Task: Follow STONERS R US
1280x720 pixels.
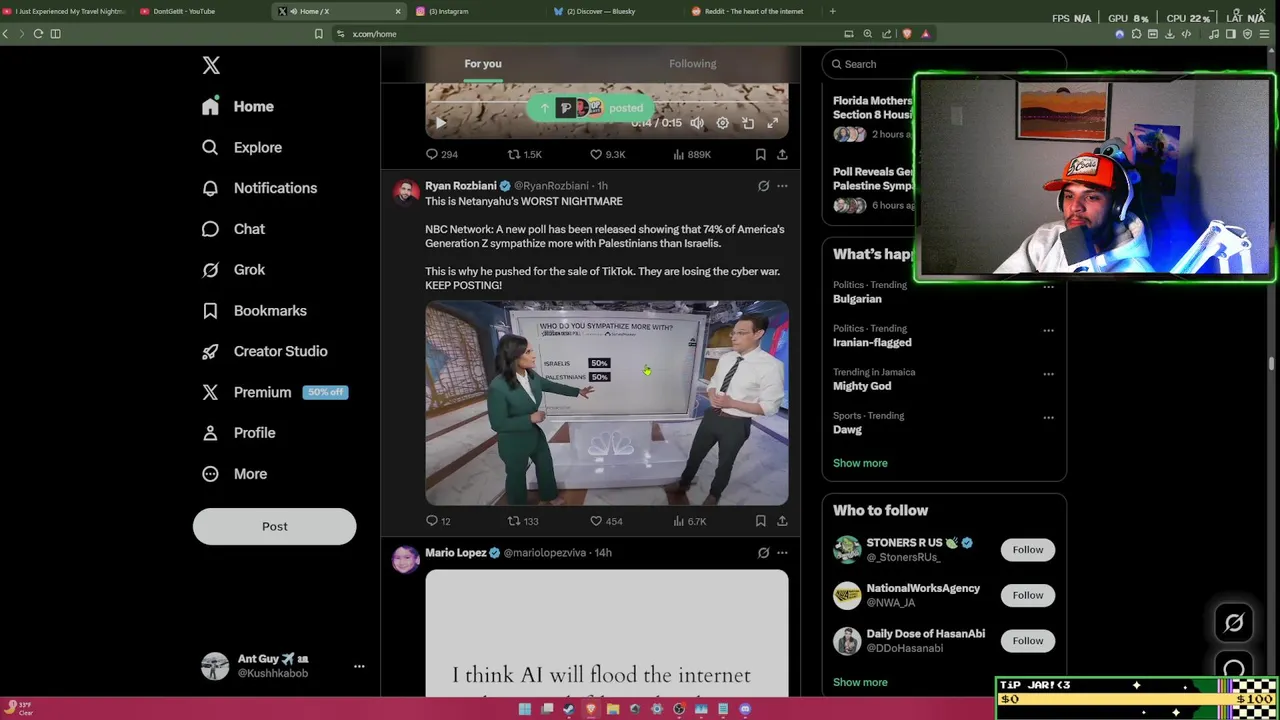Action: (x=1027, y=550)
